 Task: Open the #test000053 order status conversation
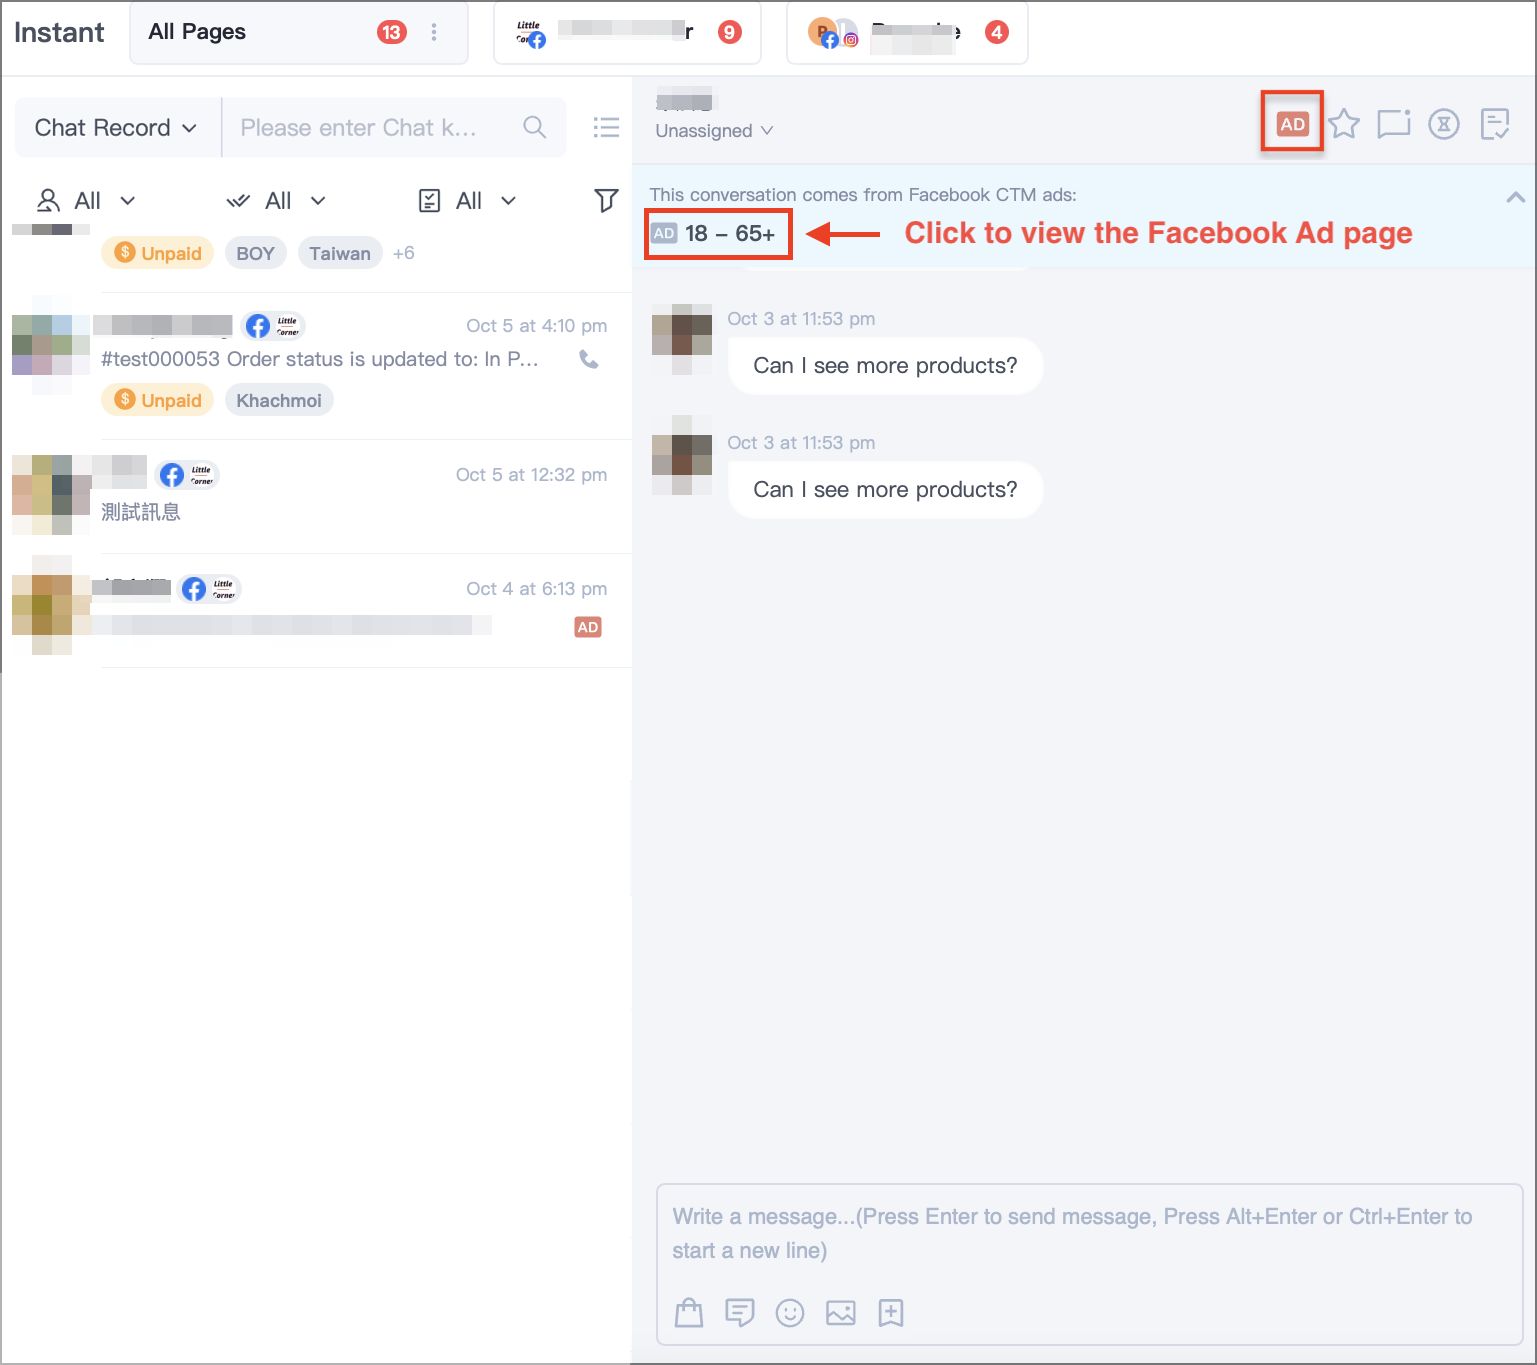(x=316, y=366)
